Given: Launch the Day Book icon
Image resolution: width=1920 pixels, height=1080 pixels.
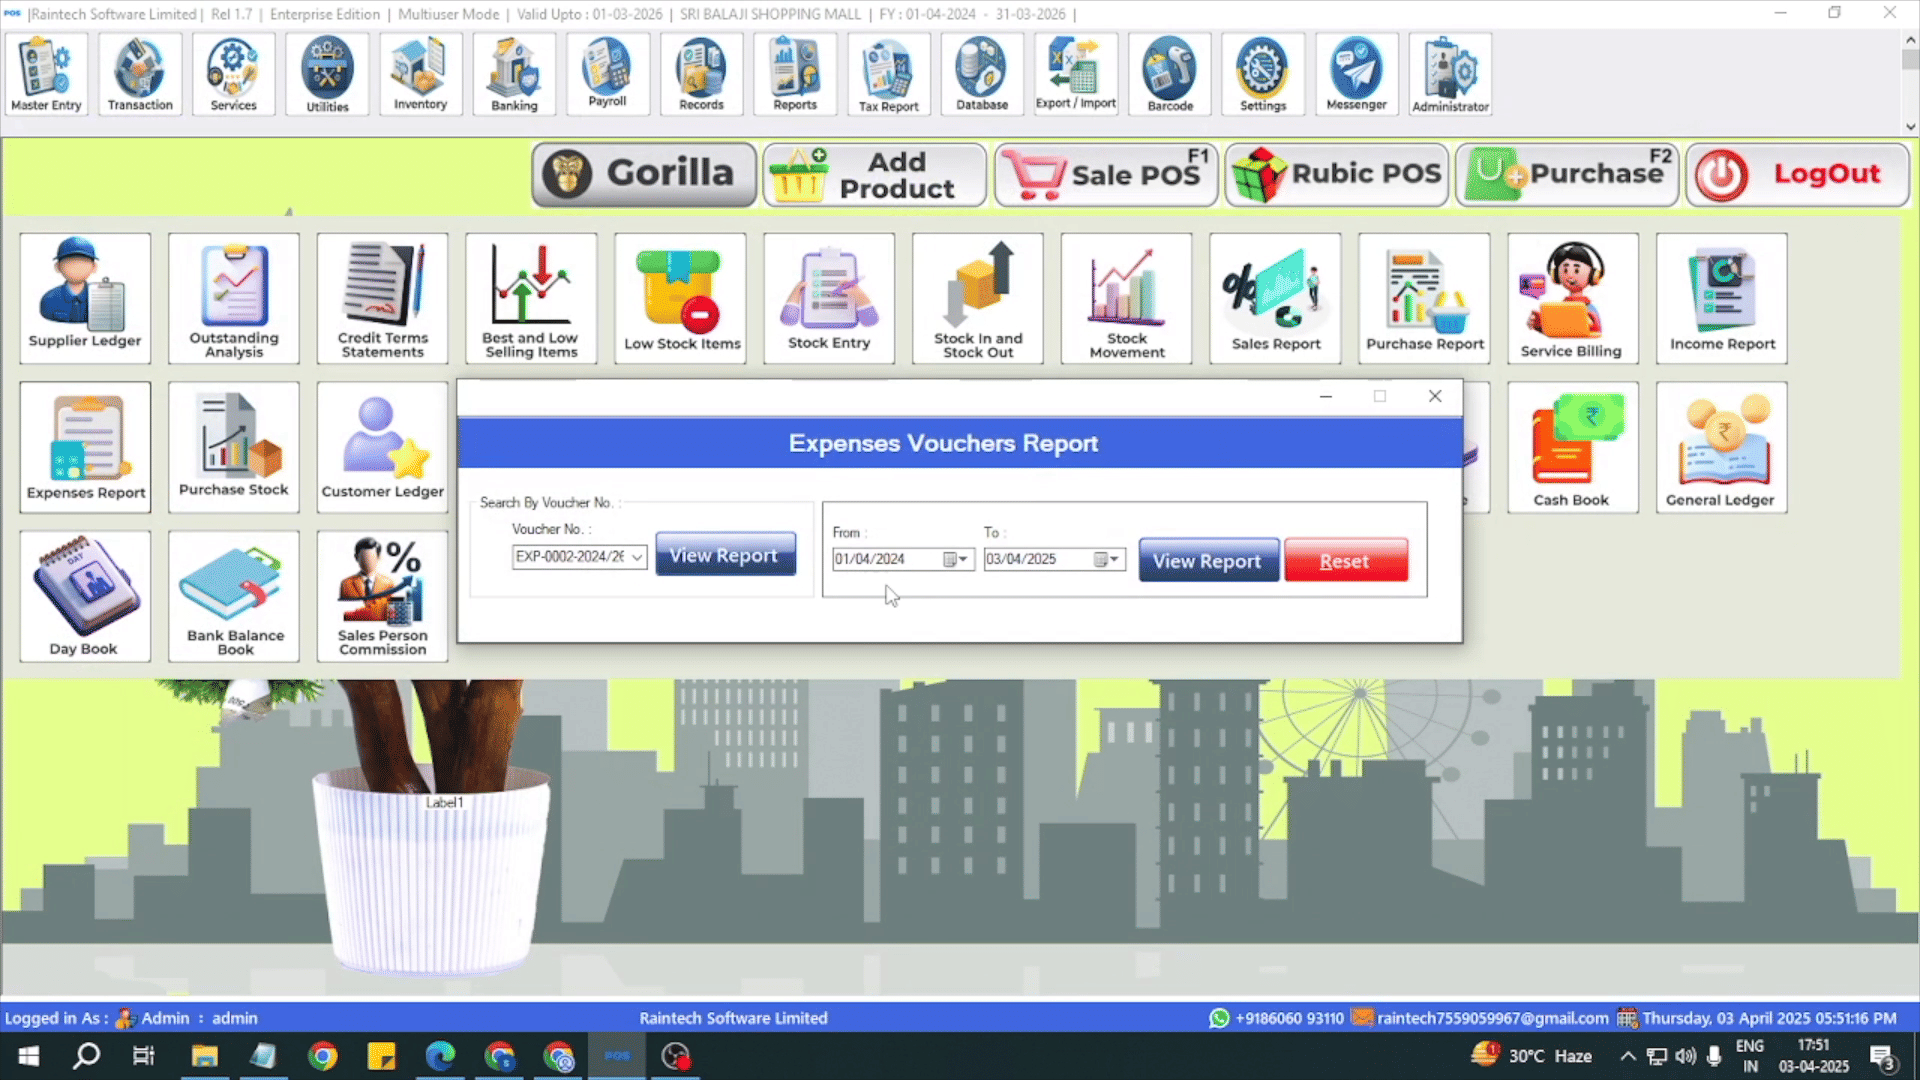Looking at the screenshot, I should click(x=85, y=595).
